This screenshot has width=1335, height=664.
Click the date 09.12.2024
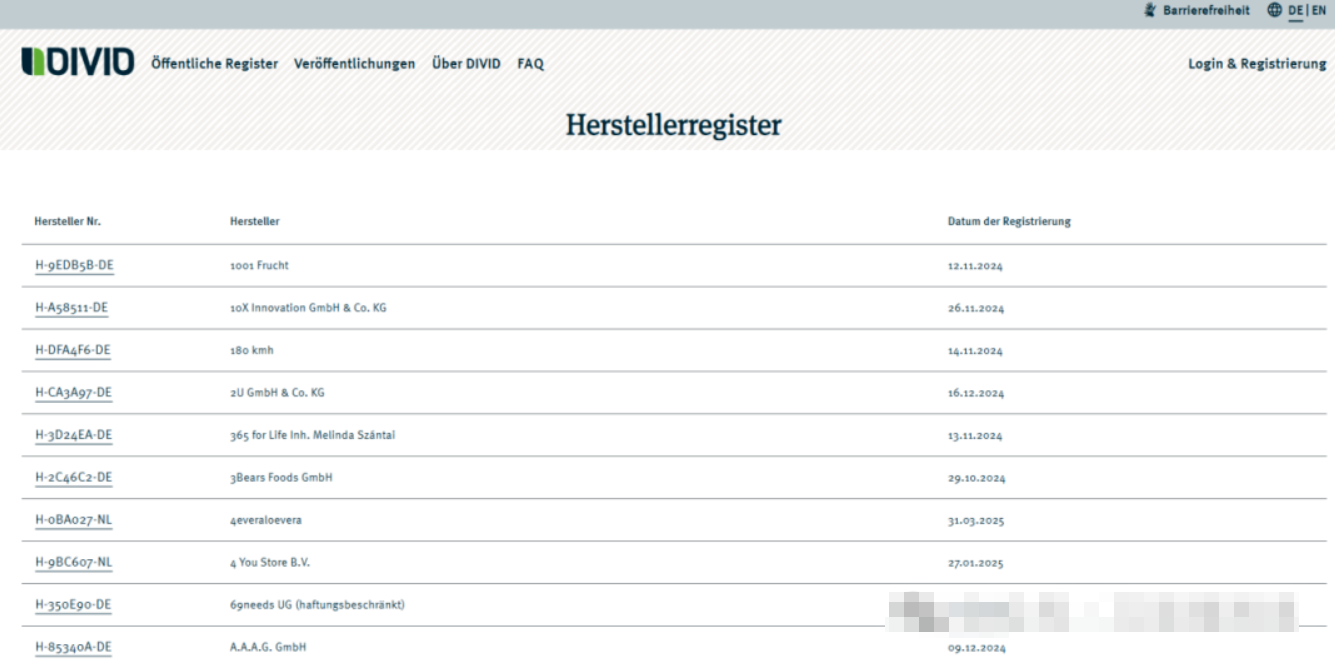(976, 649)
